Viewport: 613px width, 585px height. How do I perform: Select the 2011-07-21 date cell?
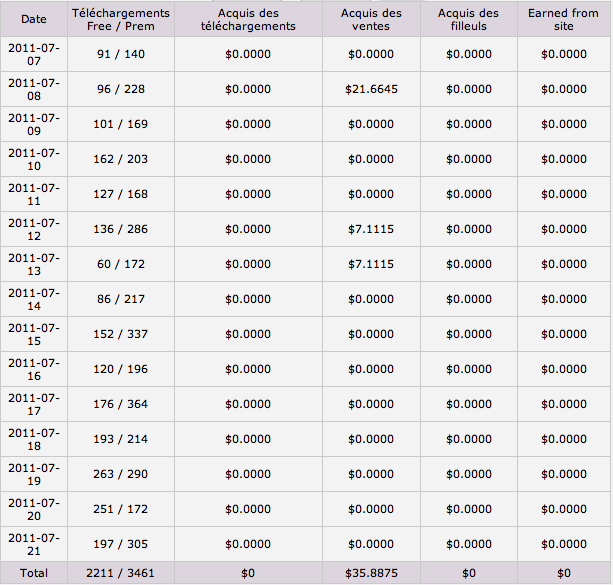(34, 544)
